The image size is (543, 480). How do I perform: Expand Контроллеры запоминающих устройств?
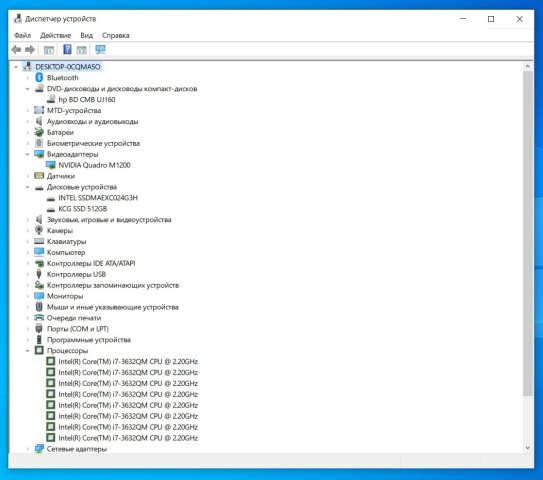[x=27, y=285]
